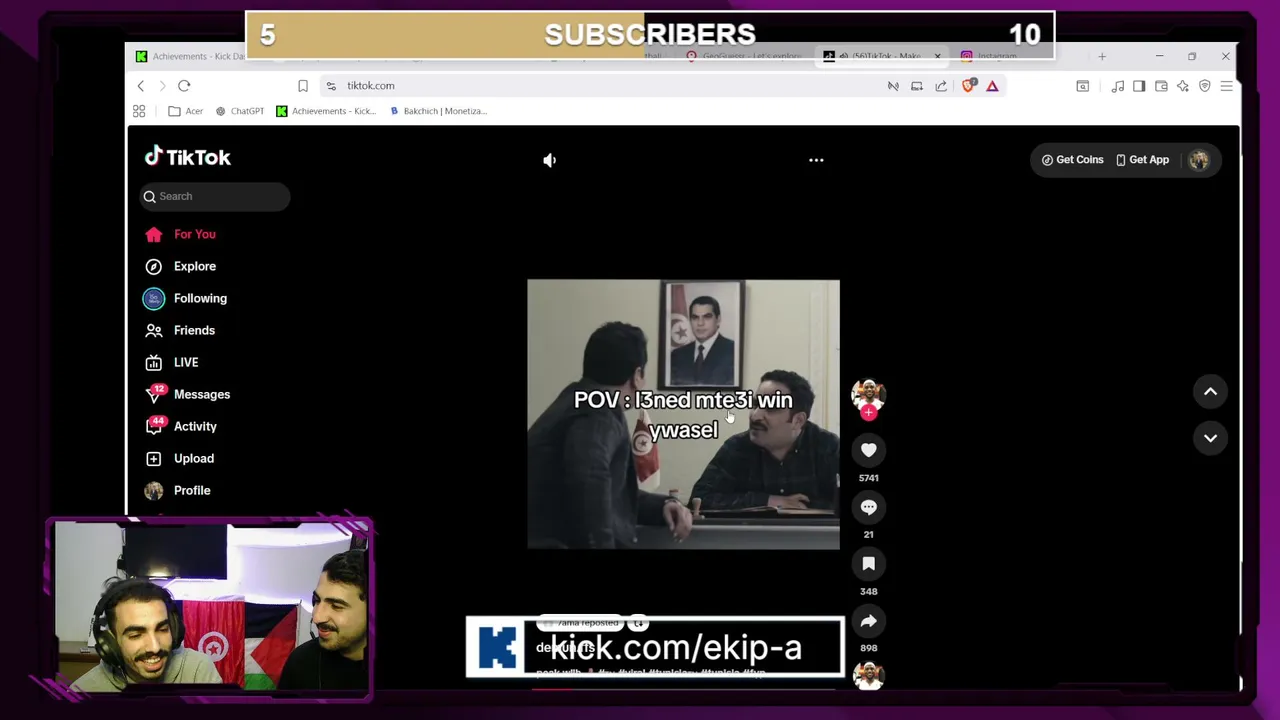
Task: Open the Bakchich Monetiza bookmark
Action: pyautogui.click(x=438, y=111)
